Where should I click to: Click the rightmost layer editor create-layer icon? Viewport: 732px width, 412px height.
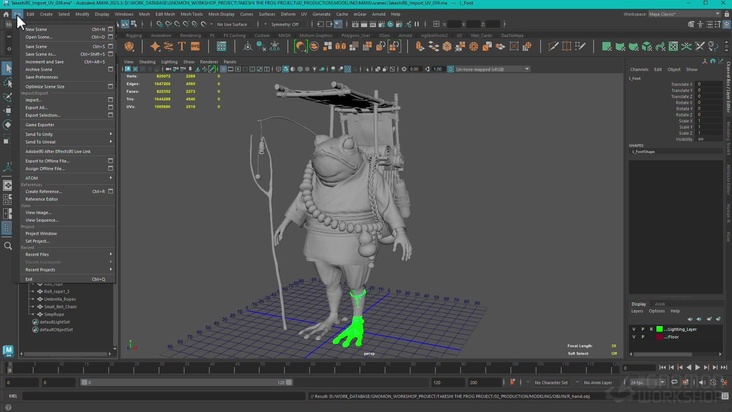click(718, 319)
